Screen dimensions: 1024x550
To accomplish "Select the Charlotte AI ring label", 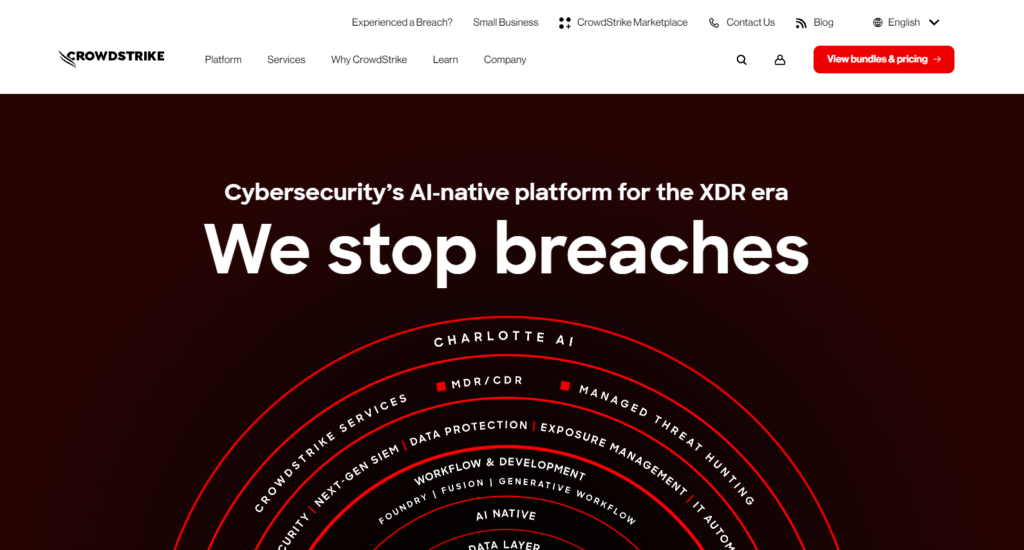I will coord(504,340).
